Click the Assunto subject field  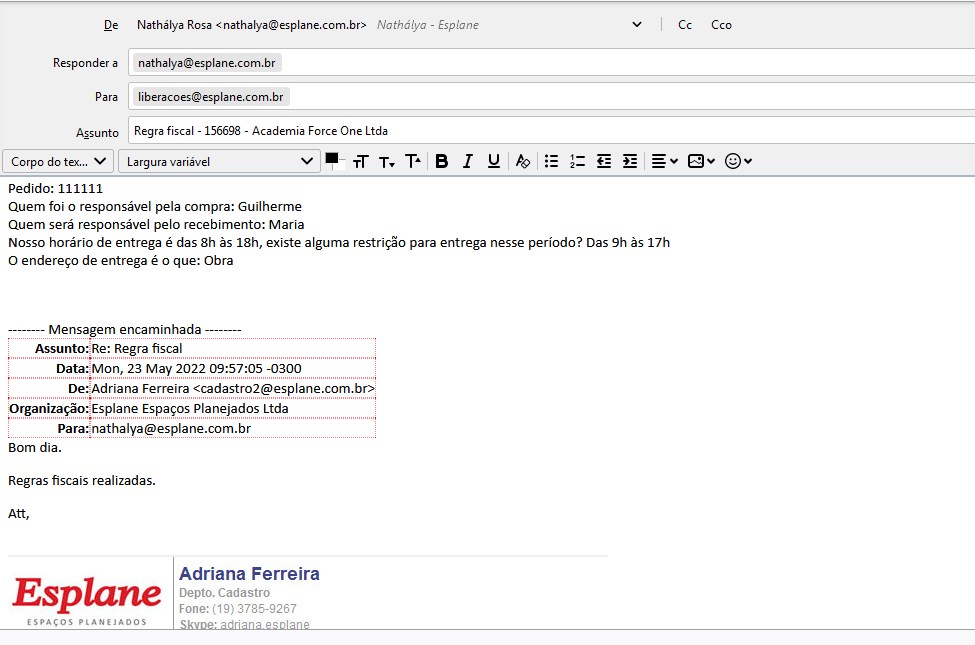coord(550,131)
